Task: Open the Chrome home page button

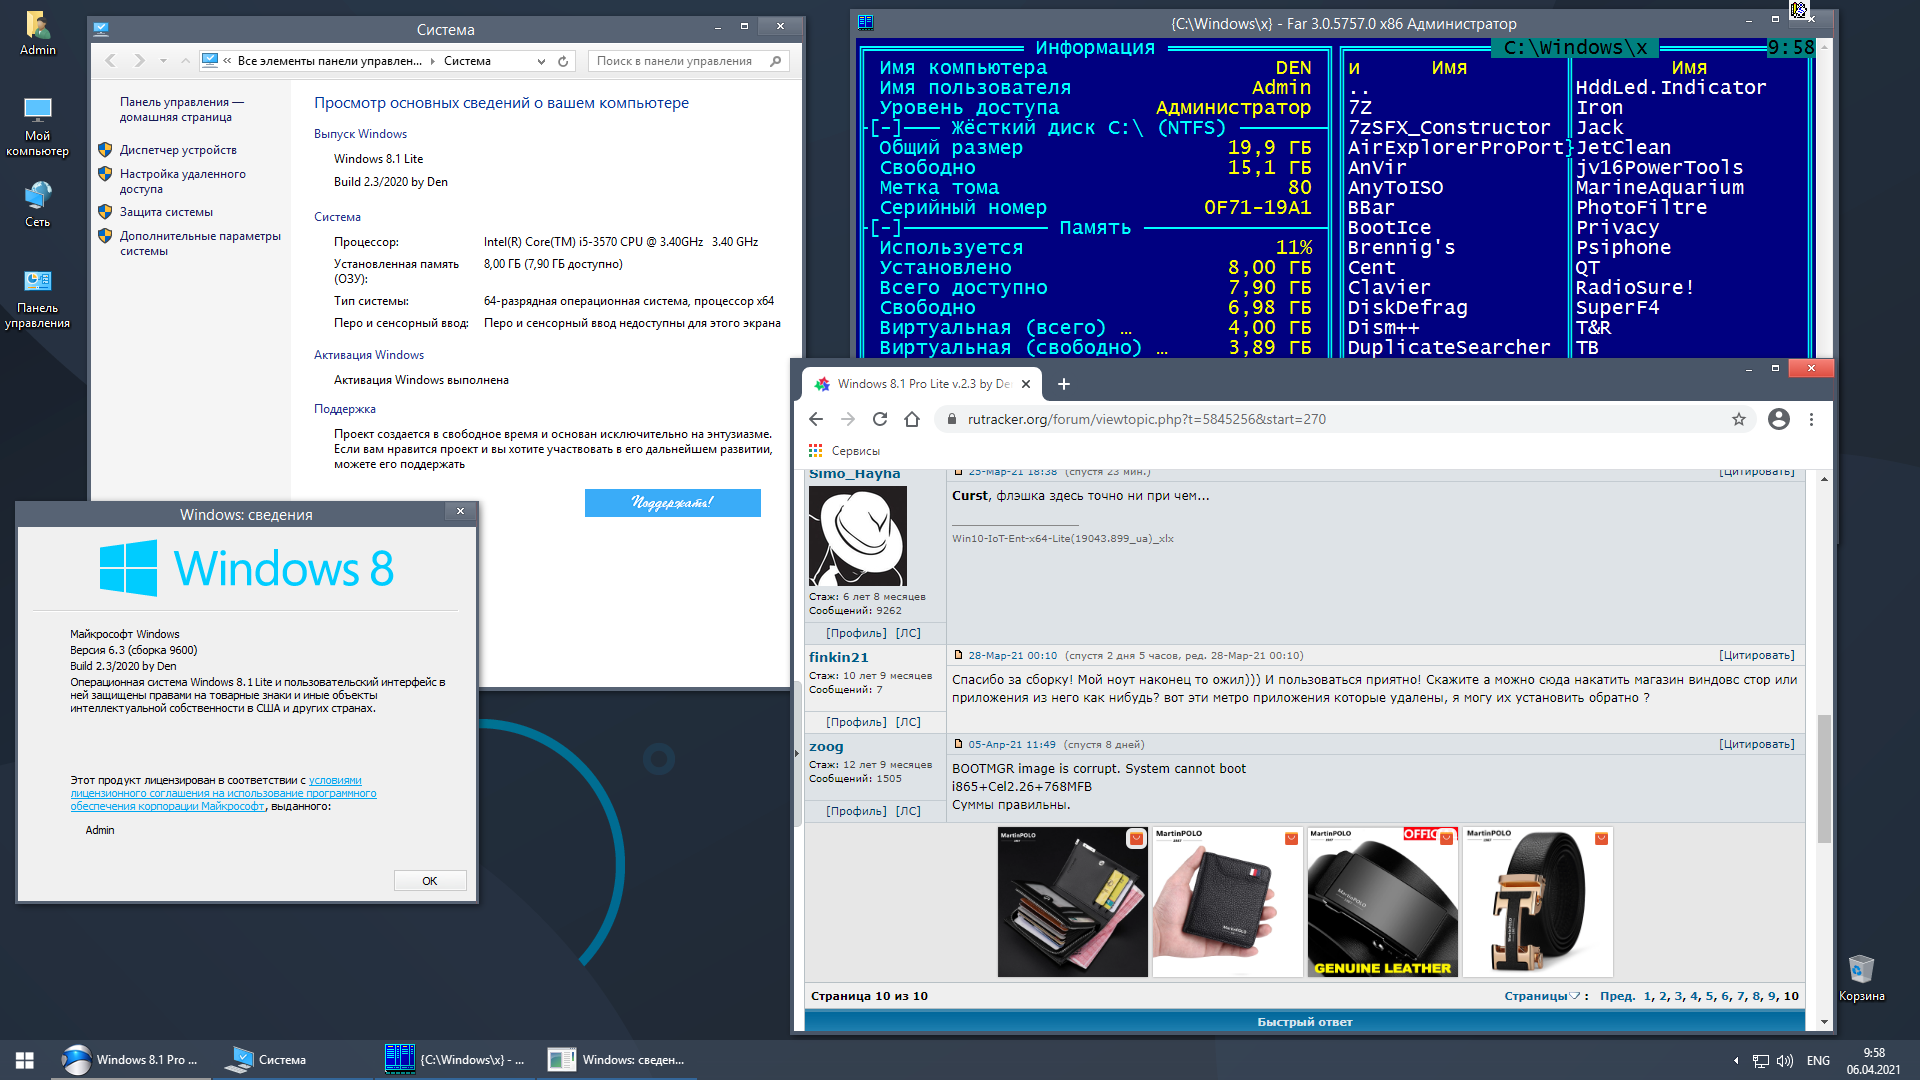Action: point(912,419)
